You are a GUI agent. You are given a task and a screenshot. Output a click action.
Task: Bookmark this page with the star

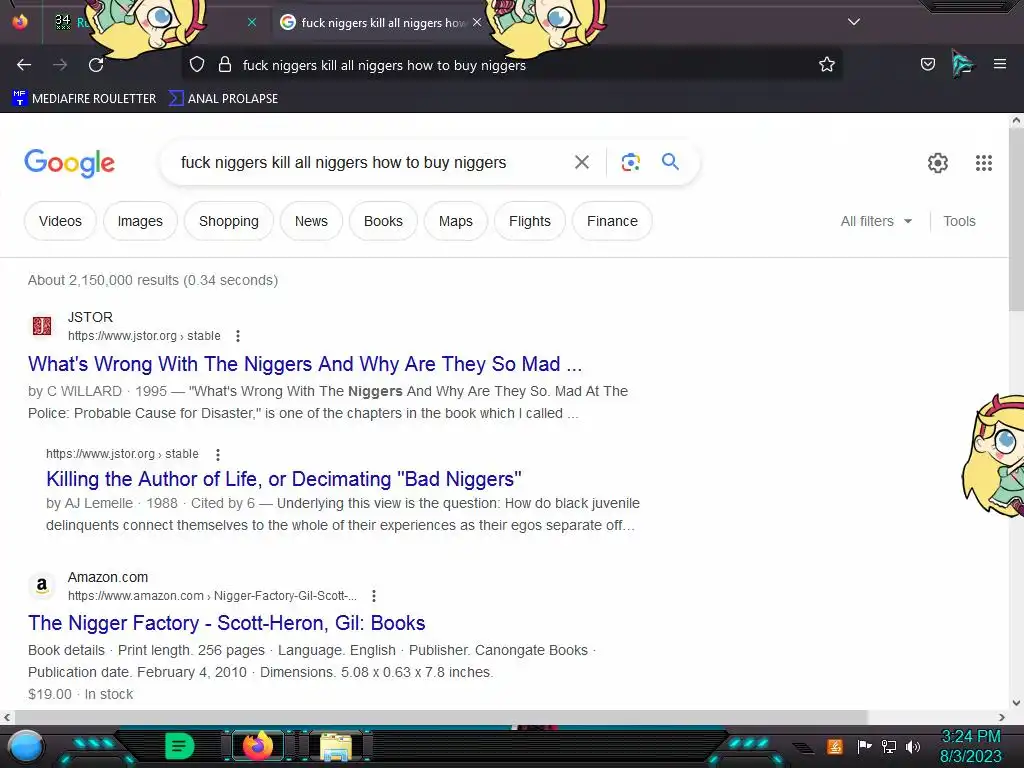[x=827, y=65]
